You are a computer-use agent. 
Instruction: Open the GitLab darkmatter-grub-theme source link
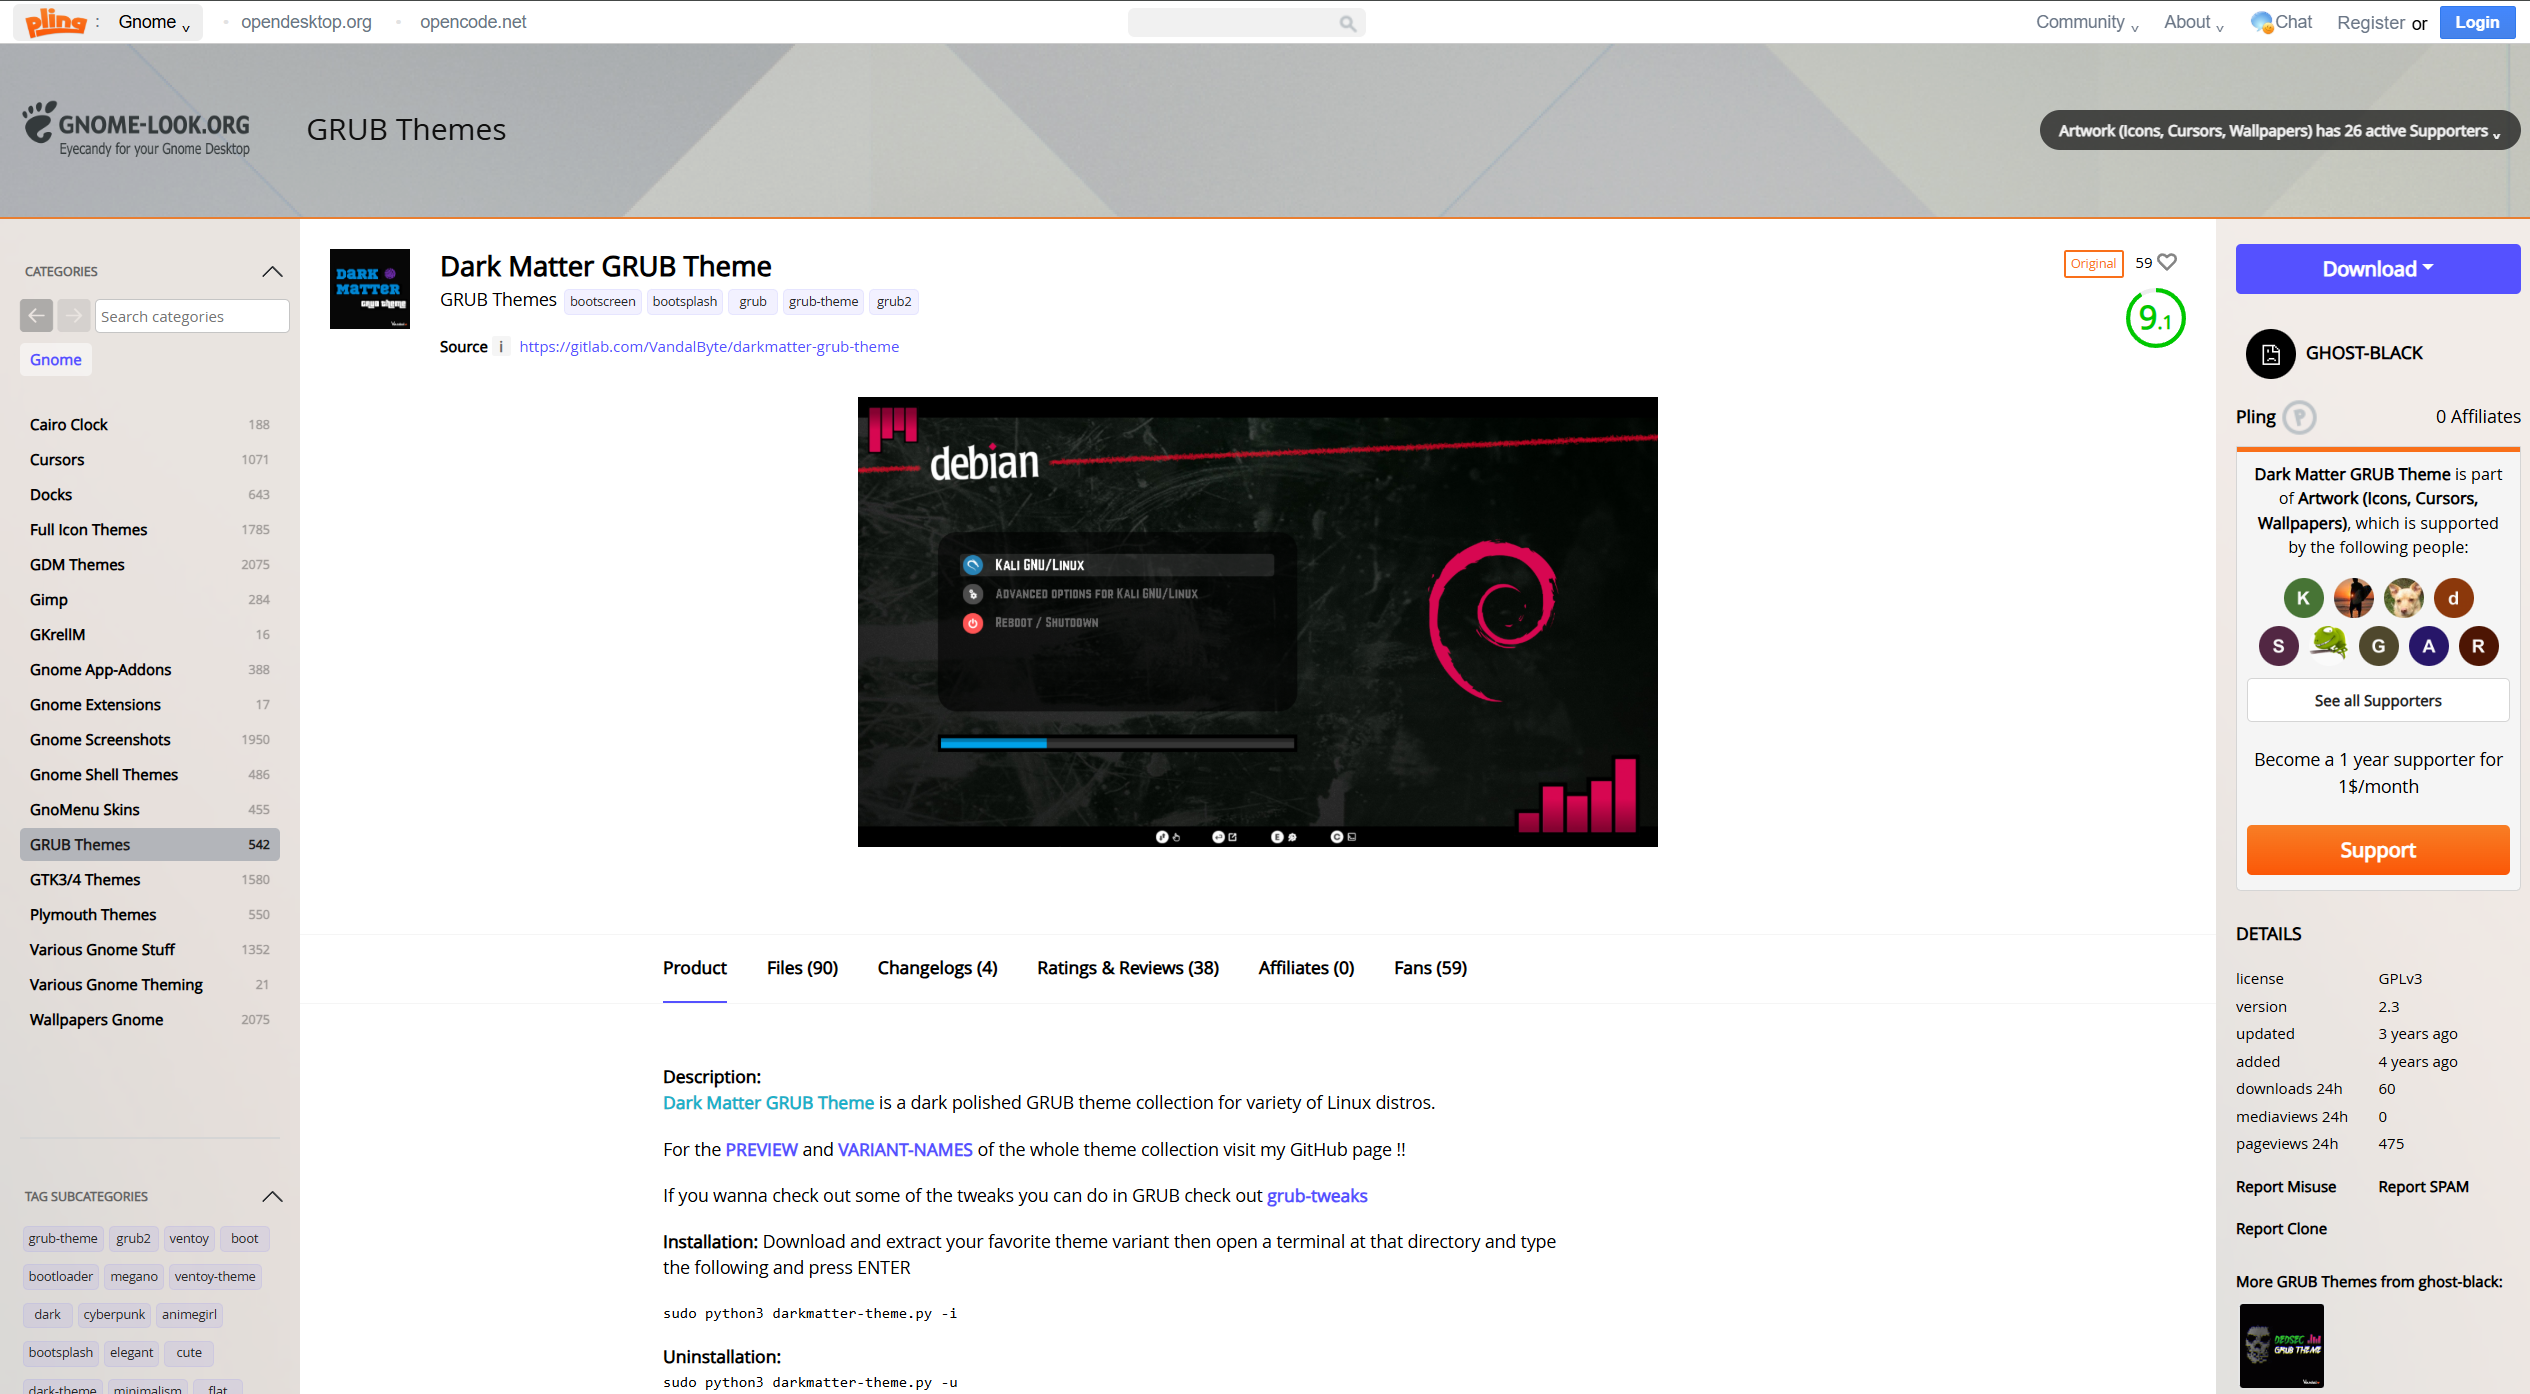708,347
